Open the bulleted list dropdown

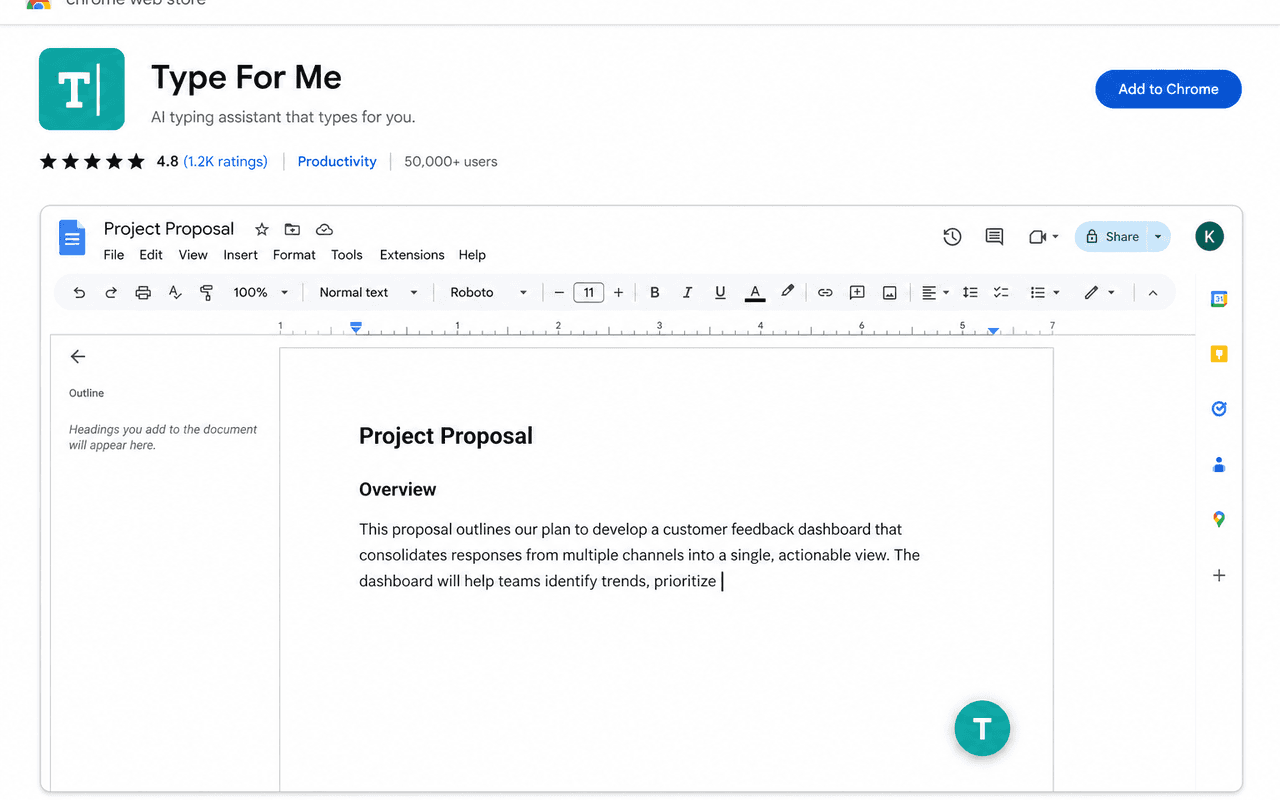(1045, 293)
